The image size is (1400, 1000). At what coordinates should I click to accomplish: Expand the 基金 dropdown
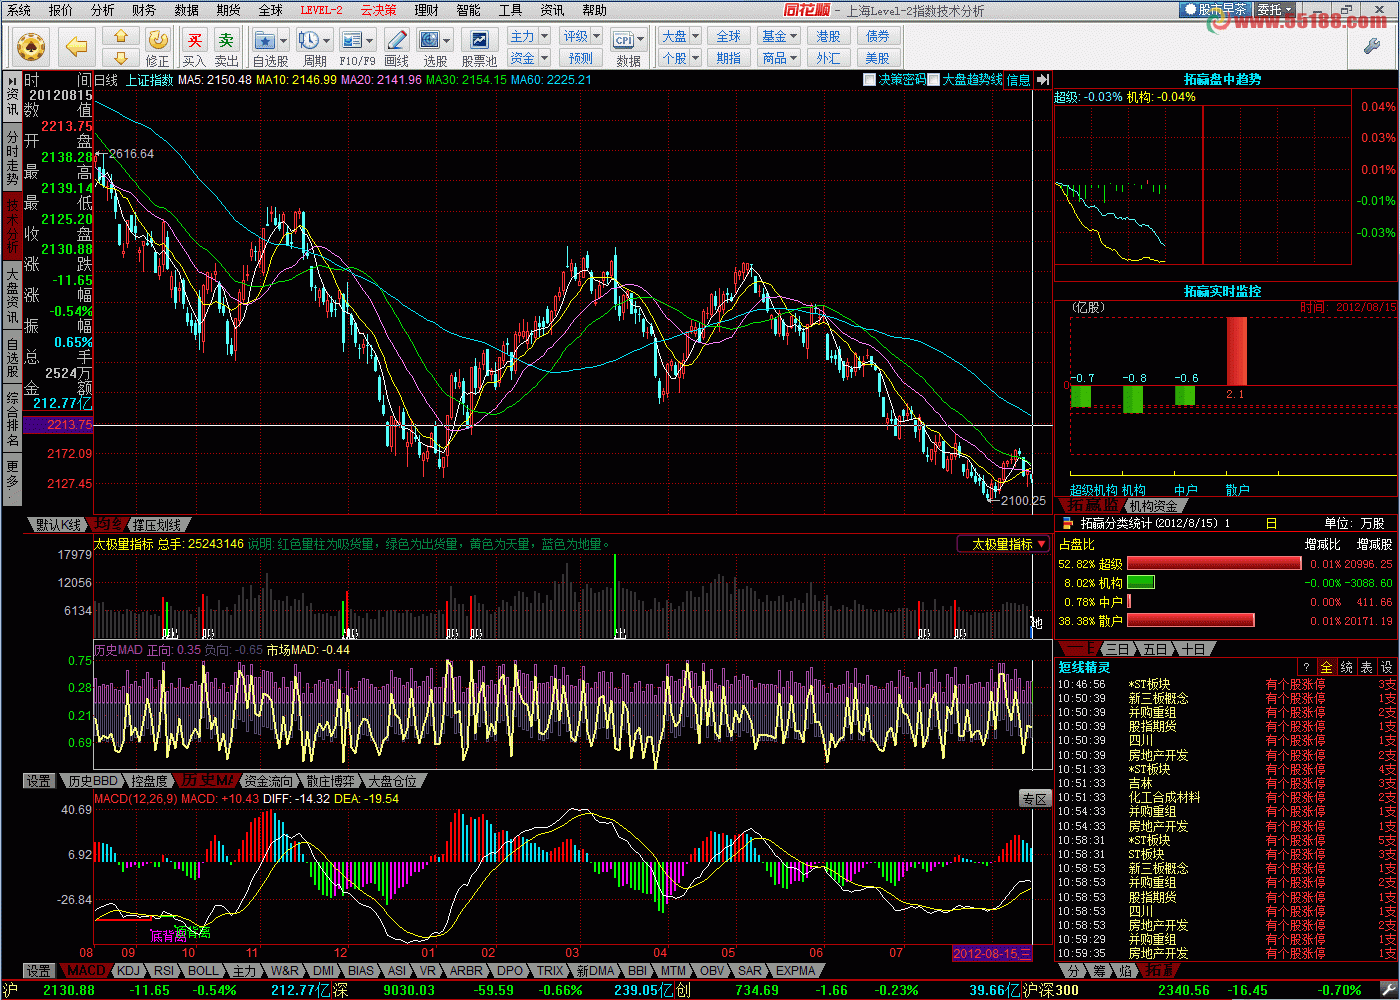point(793,36)
